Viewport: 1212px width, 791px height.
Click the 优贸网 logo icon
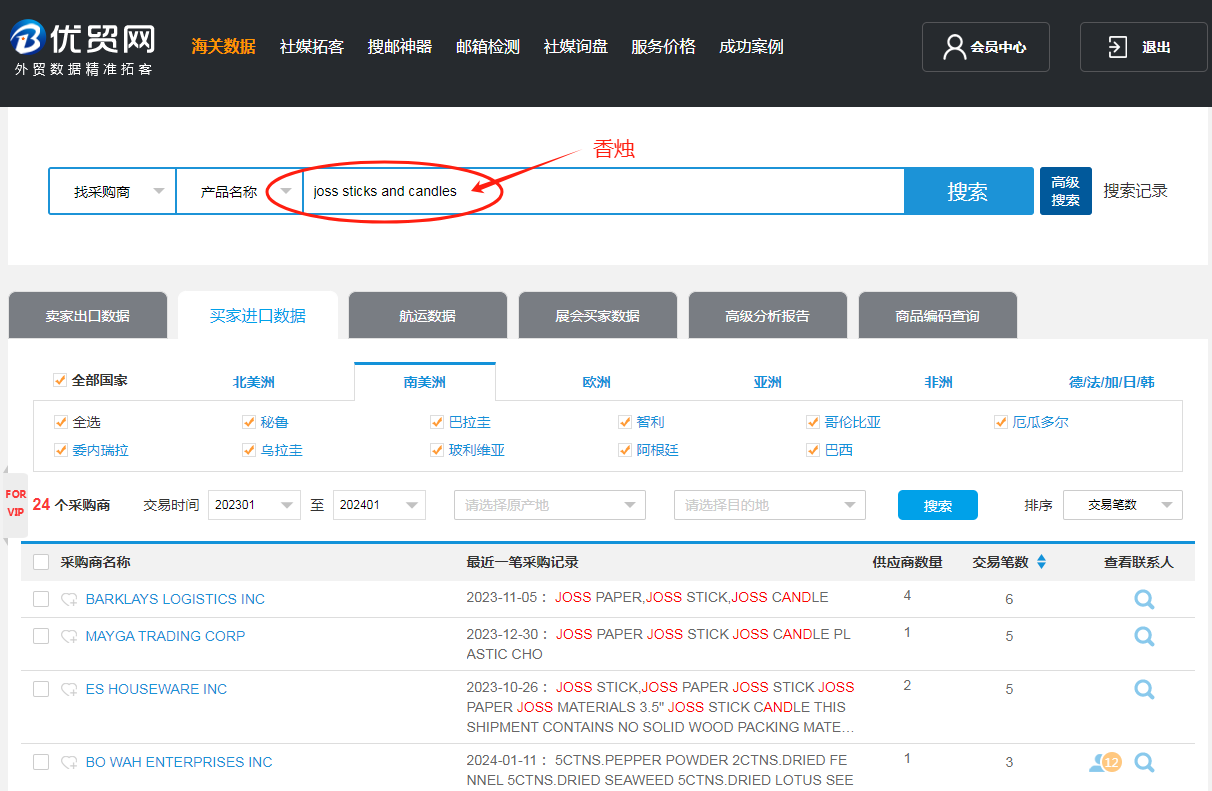[x=30, y=39]
